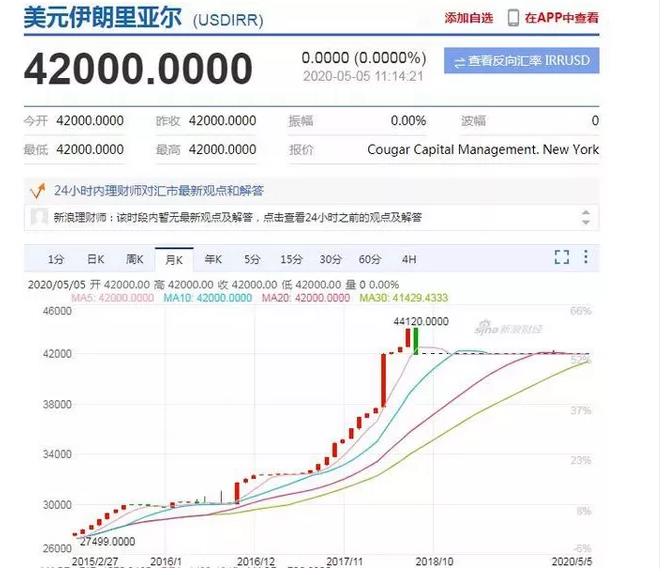Open the chart more-options dots menu
This screenshot has height=575, width=671.
point(585,257)
